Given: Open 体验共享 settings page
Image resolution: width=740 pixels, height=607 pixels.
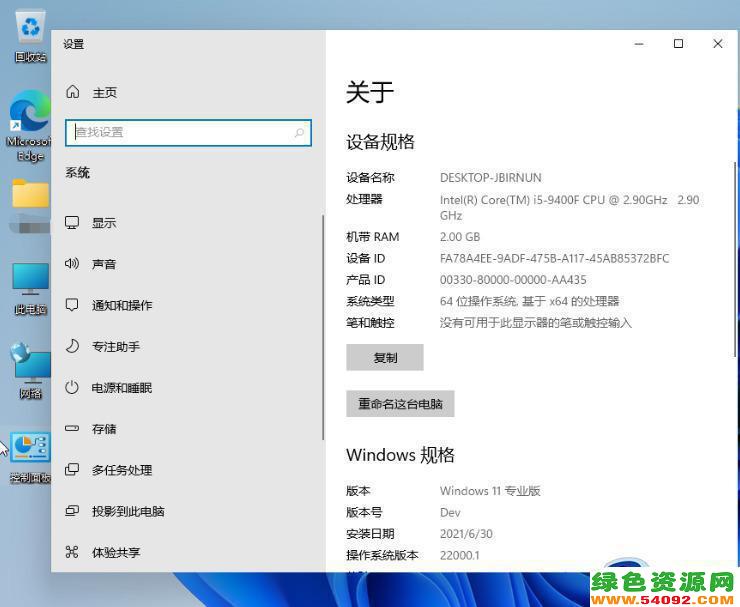Looking at the screenshot, I should (x=116, y=552).
